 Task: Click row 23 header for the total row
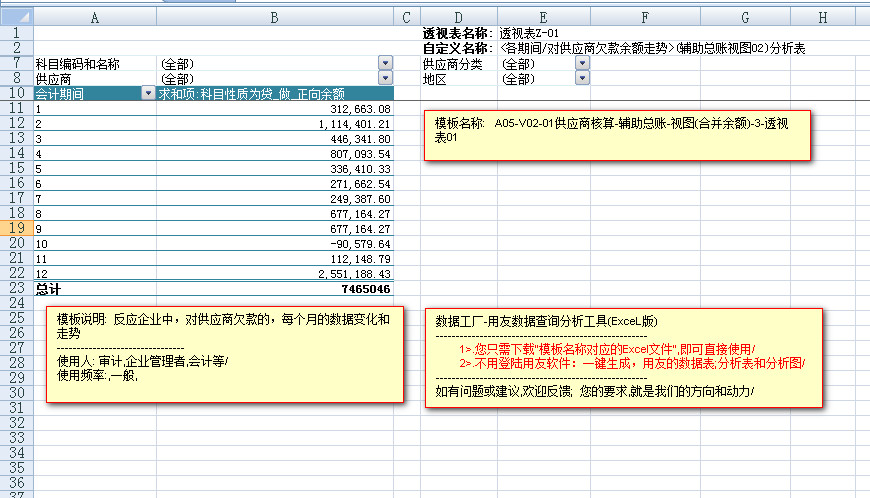15,288
